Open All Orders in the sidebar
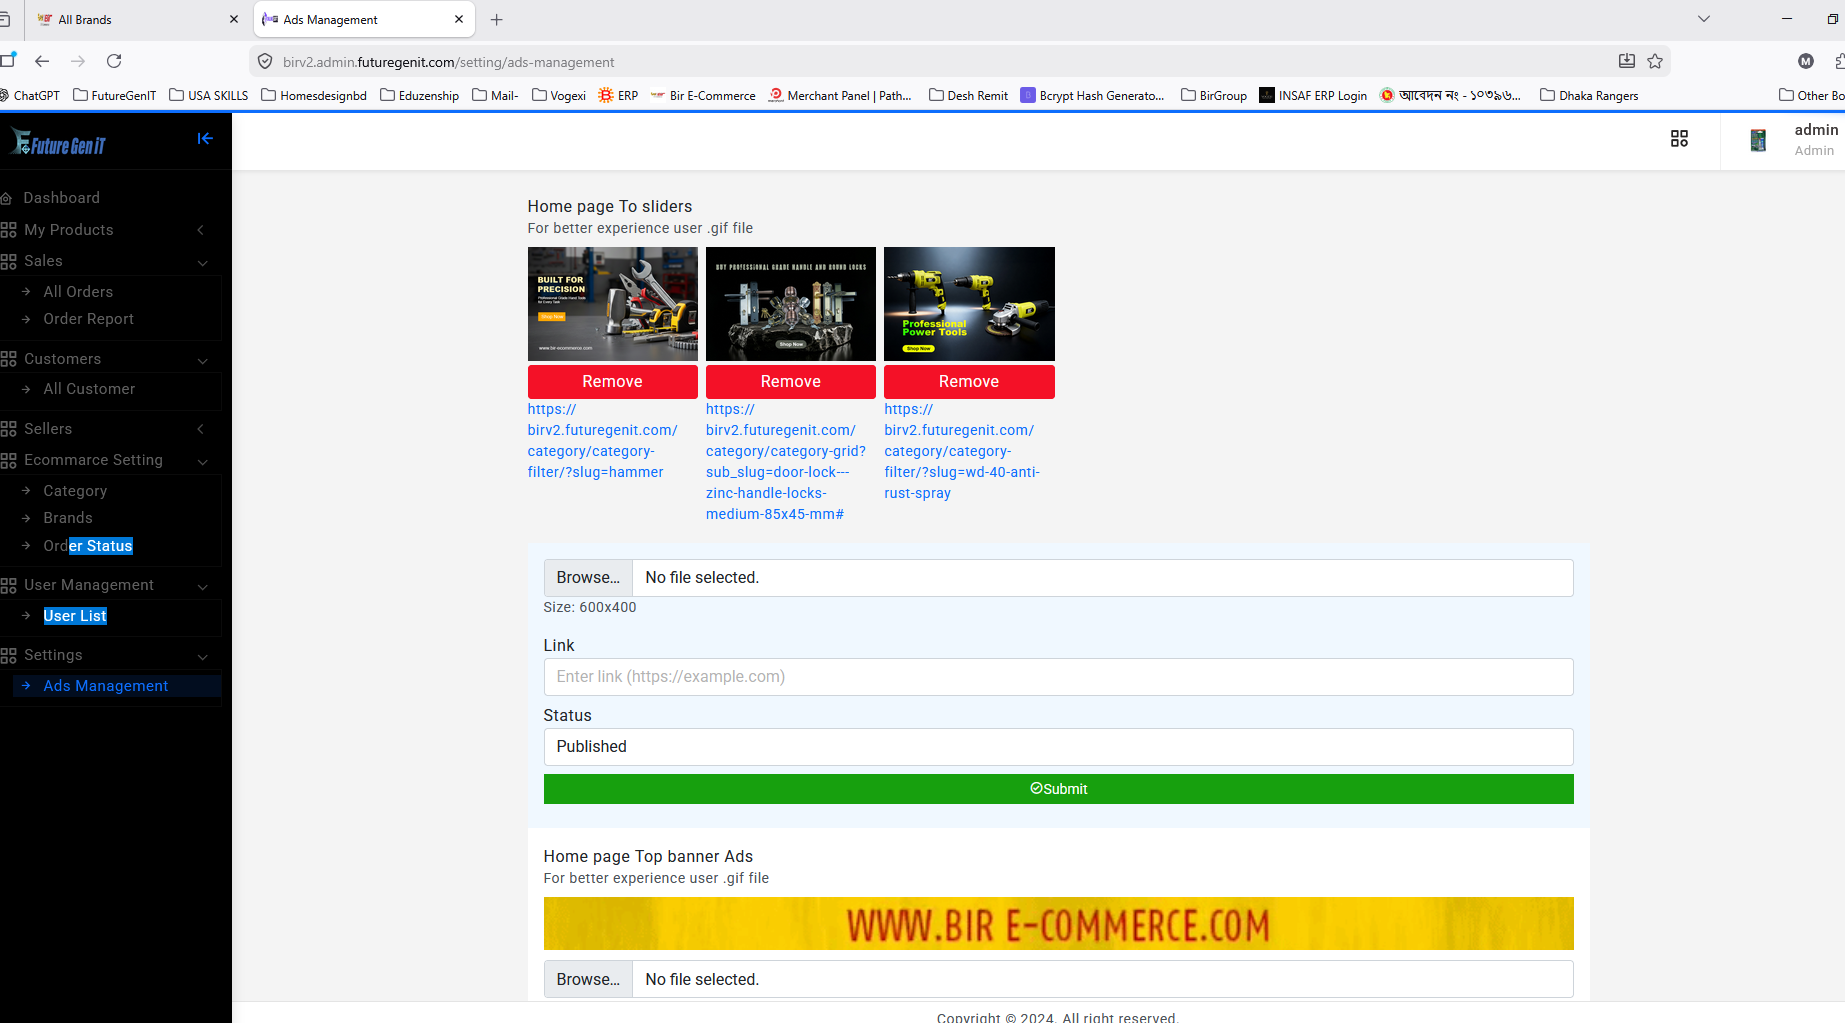This screenshot has width=1845, height=1023. 78,292
